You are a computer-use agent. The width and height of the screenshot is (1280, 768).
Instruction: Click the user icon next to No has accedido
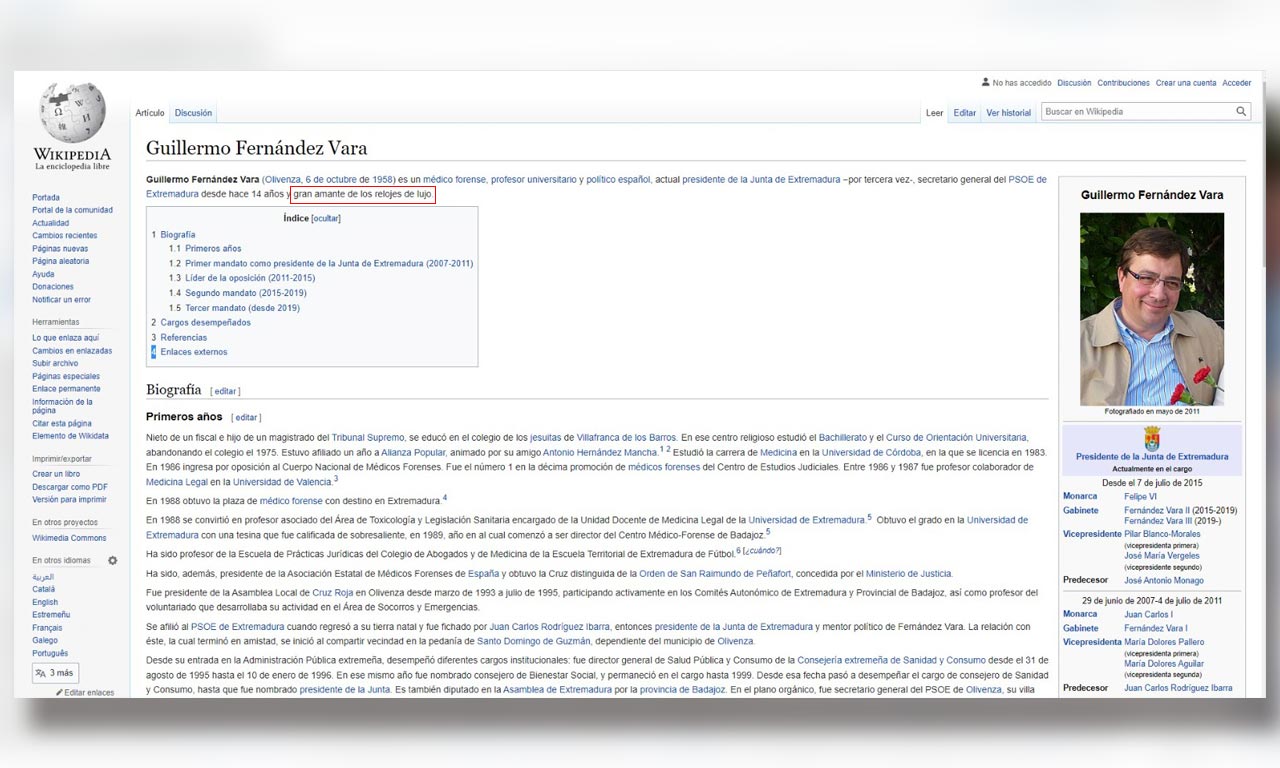point(985,83)
